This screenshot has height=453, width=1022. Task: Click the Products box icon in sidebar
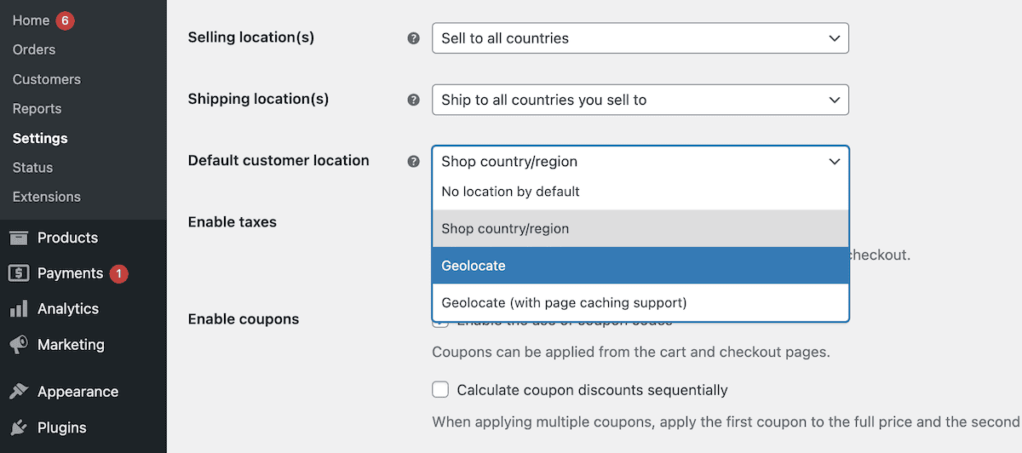pos(18,238)
